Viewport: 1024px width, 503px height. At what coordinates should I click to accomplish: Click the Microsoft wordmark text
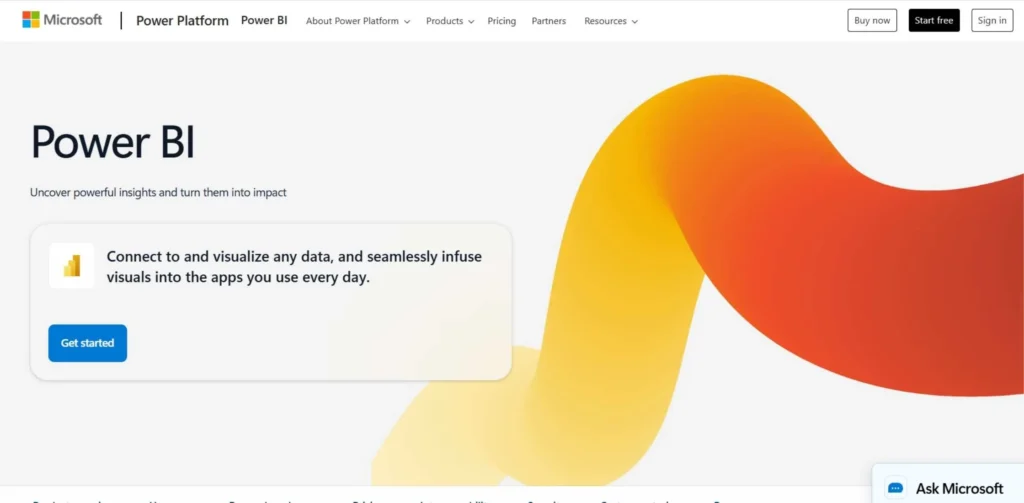point(73,20)
